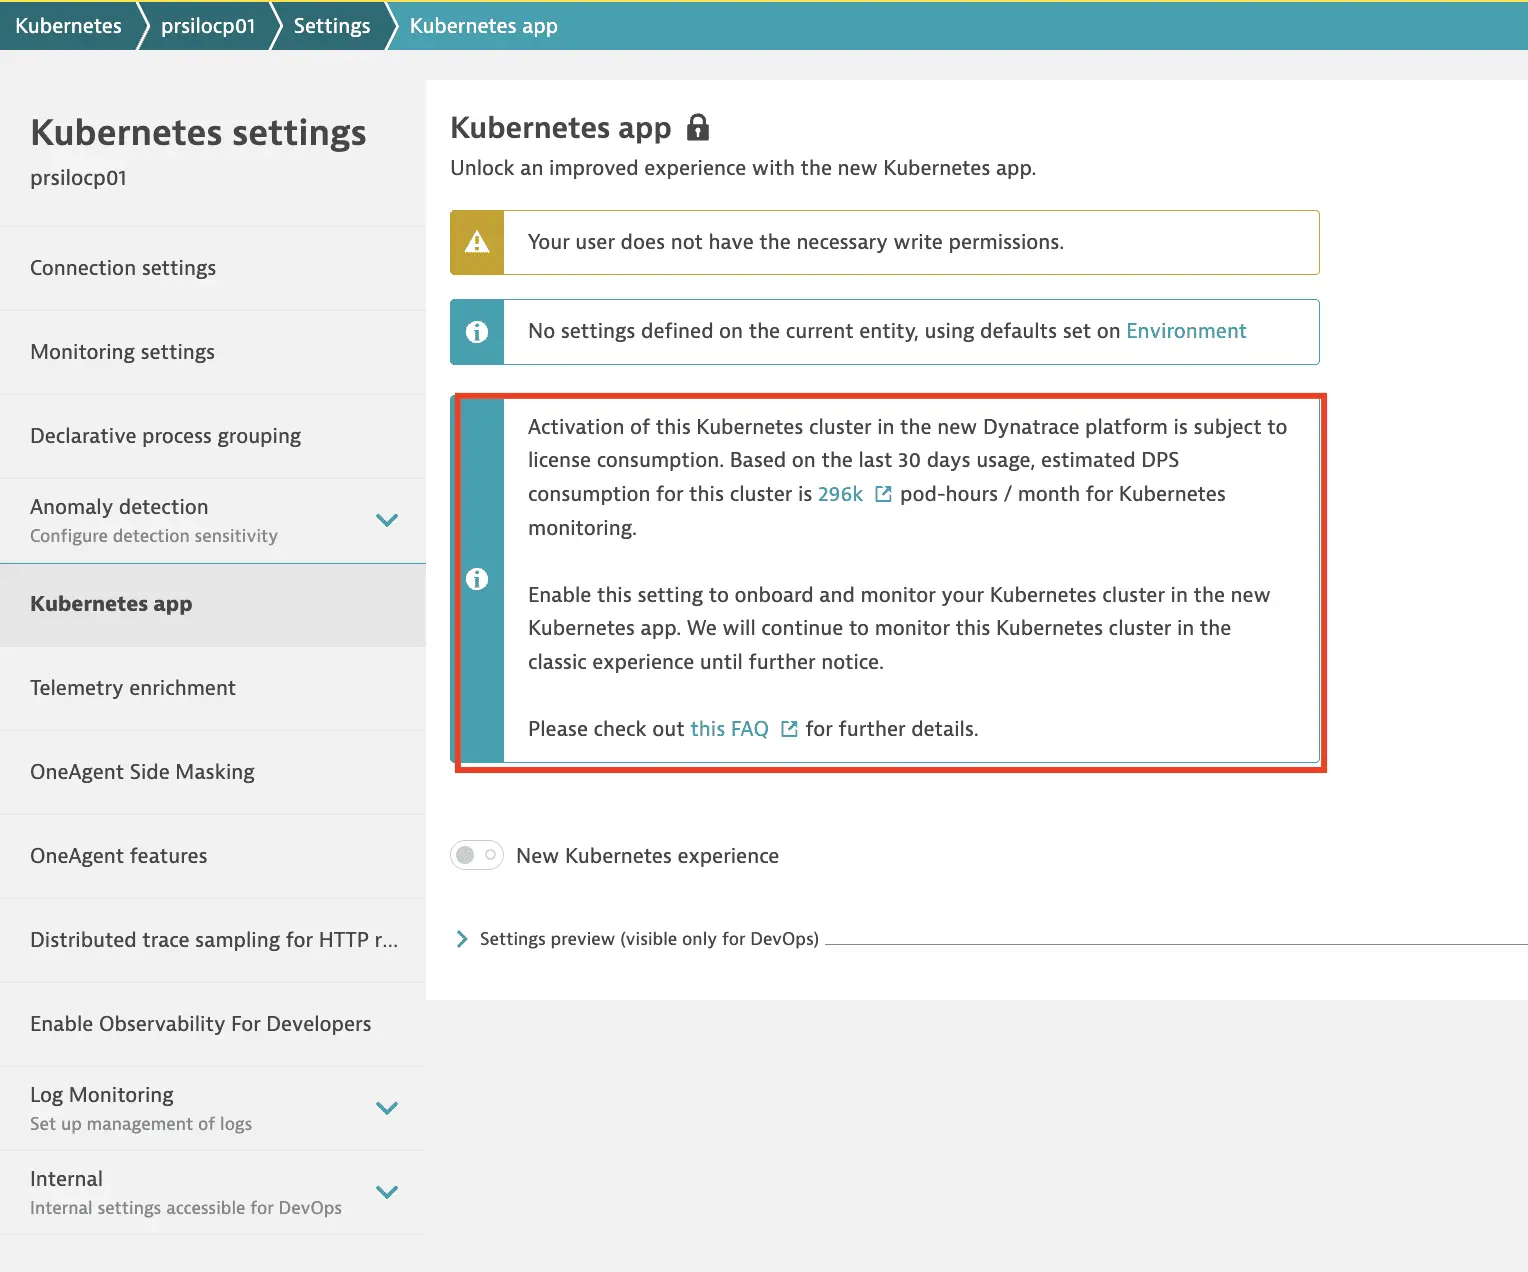Expand the Internal settings chevron
1528x1272 pixels.
[387, 1192]
